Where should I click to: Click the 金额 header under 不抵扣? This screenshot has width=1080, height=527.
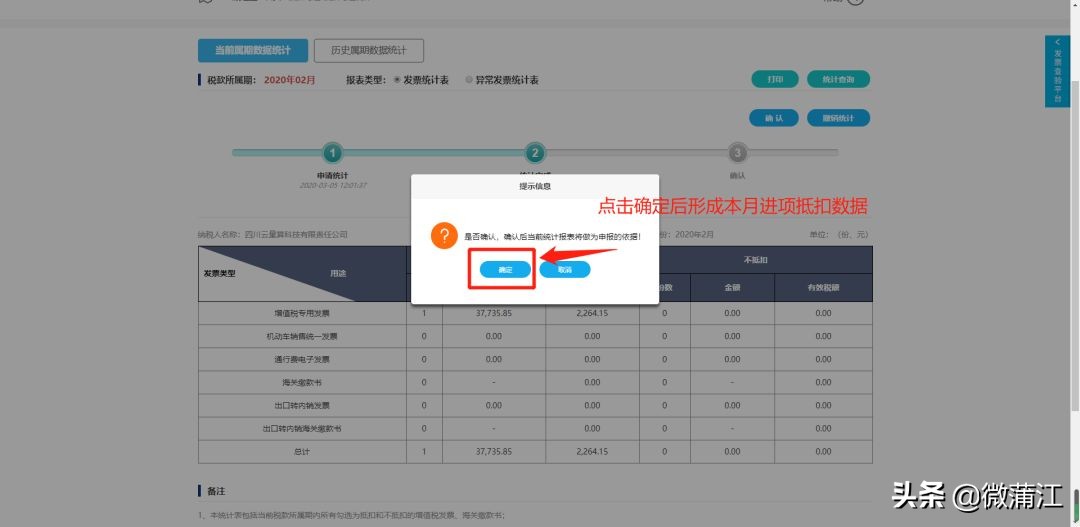click(x=732, y=287)
